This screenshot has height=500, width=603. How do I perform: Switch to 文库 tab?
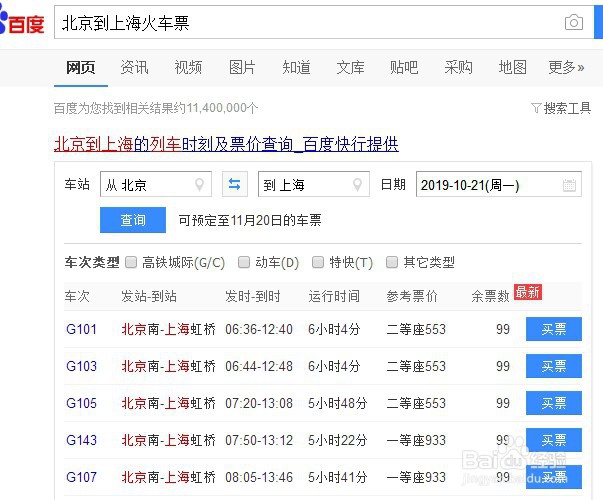coord(350,68)
